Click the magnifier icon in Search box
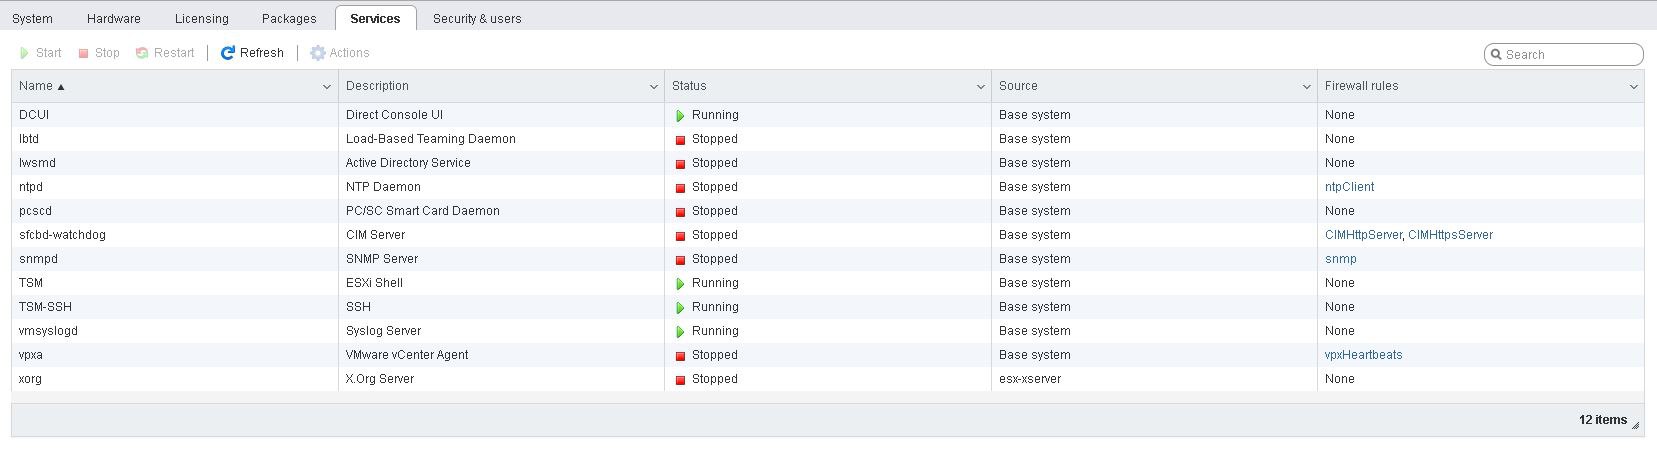 (x=1496, y=55)
